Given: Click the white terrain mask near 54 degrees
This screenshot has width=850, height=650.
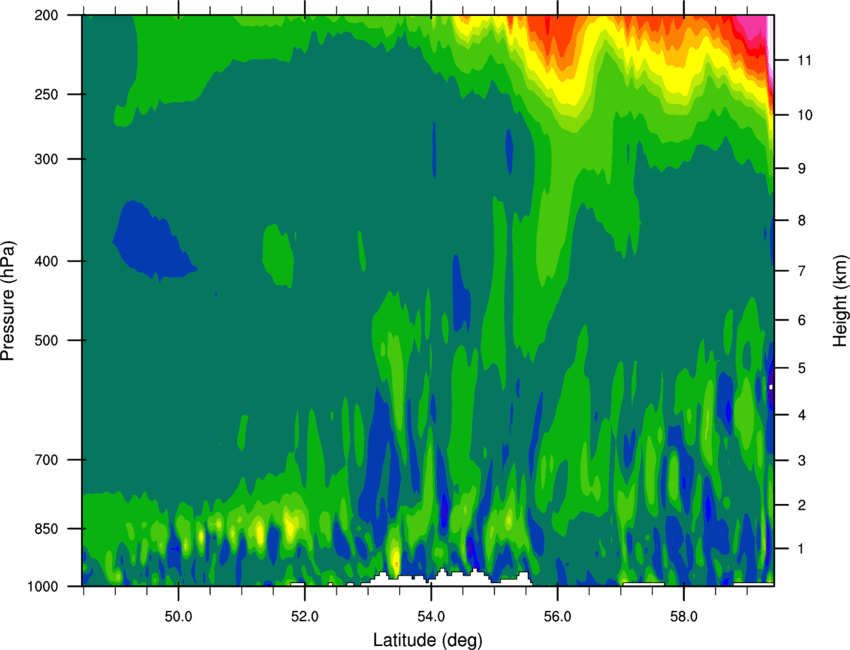Looking at the screenshot, I should click(x=445, y=578).
